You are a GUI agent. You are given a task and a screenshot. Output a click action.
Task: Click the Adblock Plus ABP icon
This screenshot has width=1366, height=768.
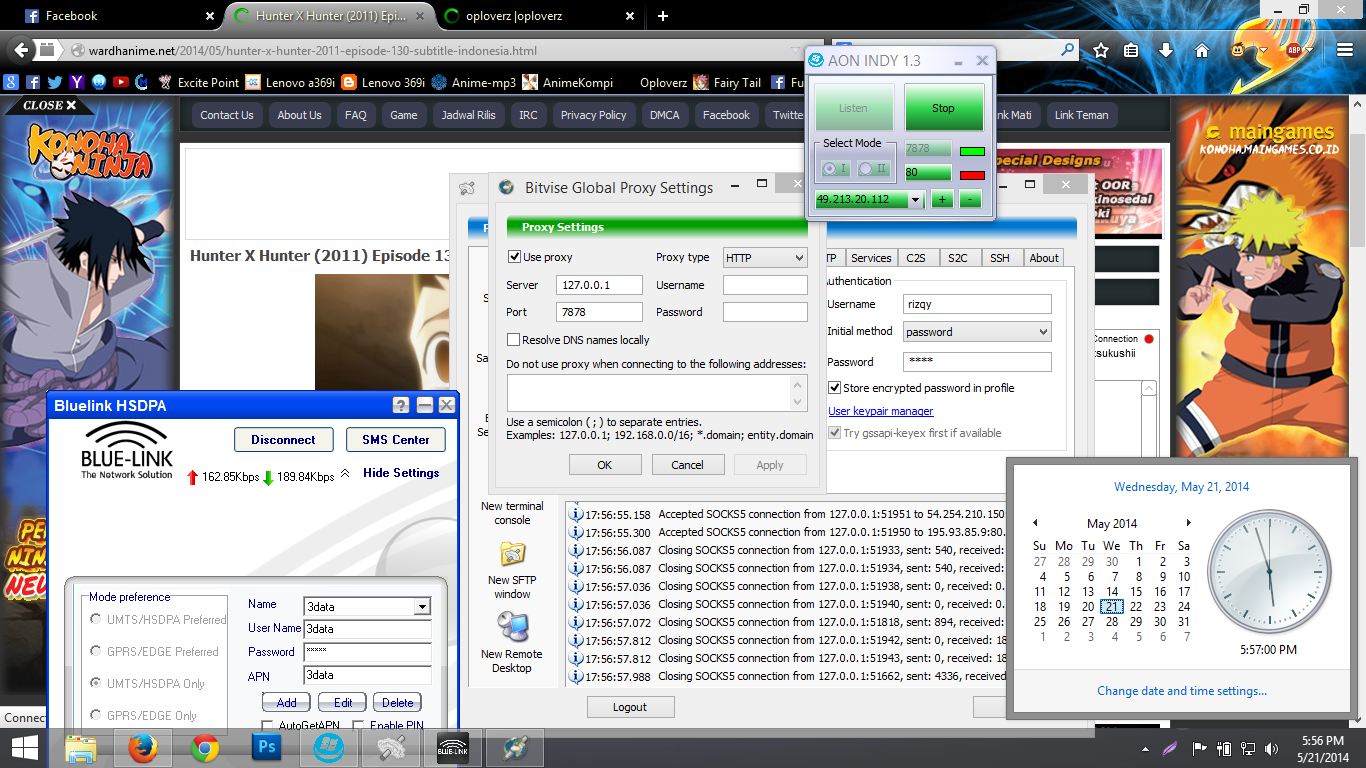click(x=1293, y=50)
